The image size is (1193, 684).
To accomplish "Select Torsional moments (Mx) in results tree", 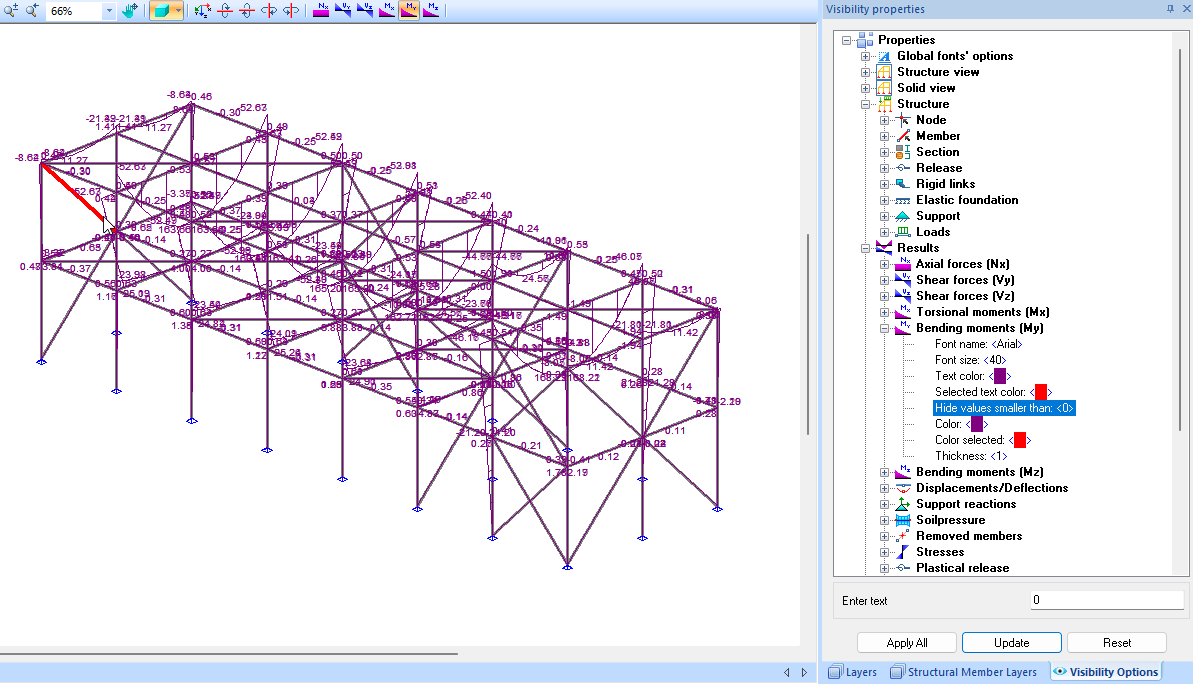I will pos(982,312).
